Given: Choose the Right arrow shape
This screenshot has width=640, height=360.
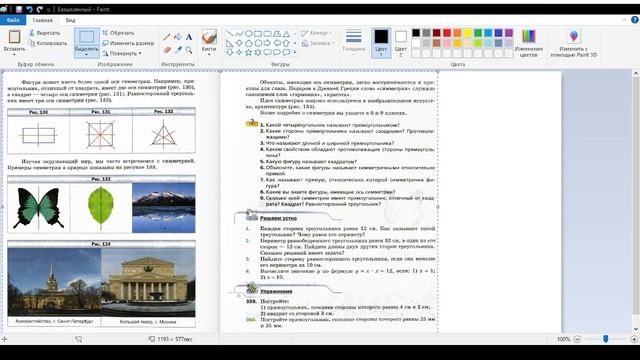Looking at the screenshot, I should (267, 43).
